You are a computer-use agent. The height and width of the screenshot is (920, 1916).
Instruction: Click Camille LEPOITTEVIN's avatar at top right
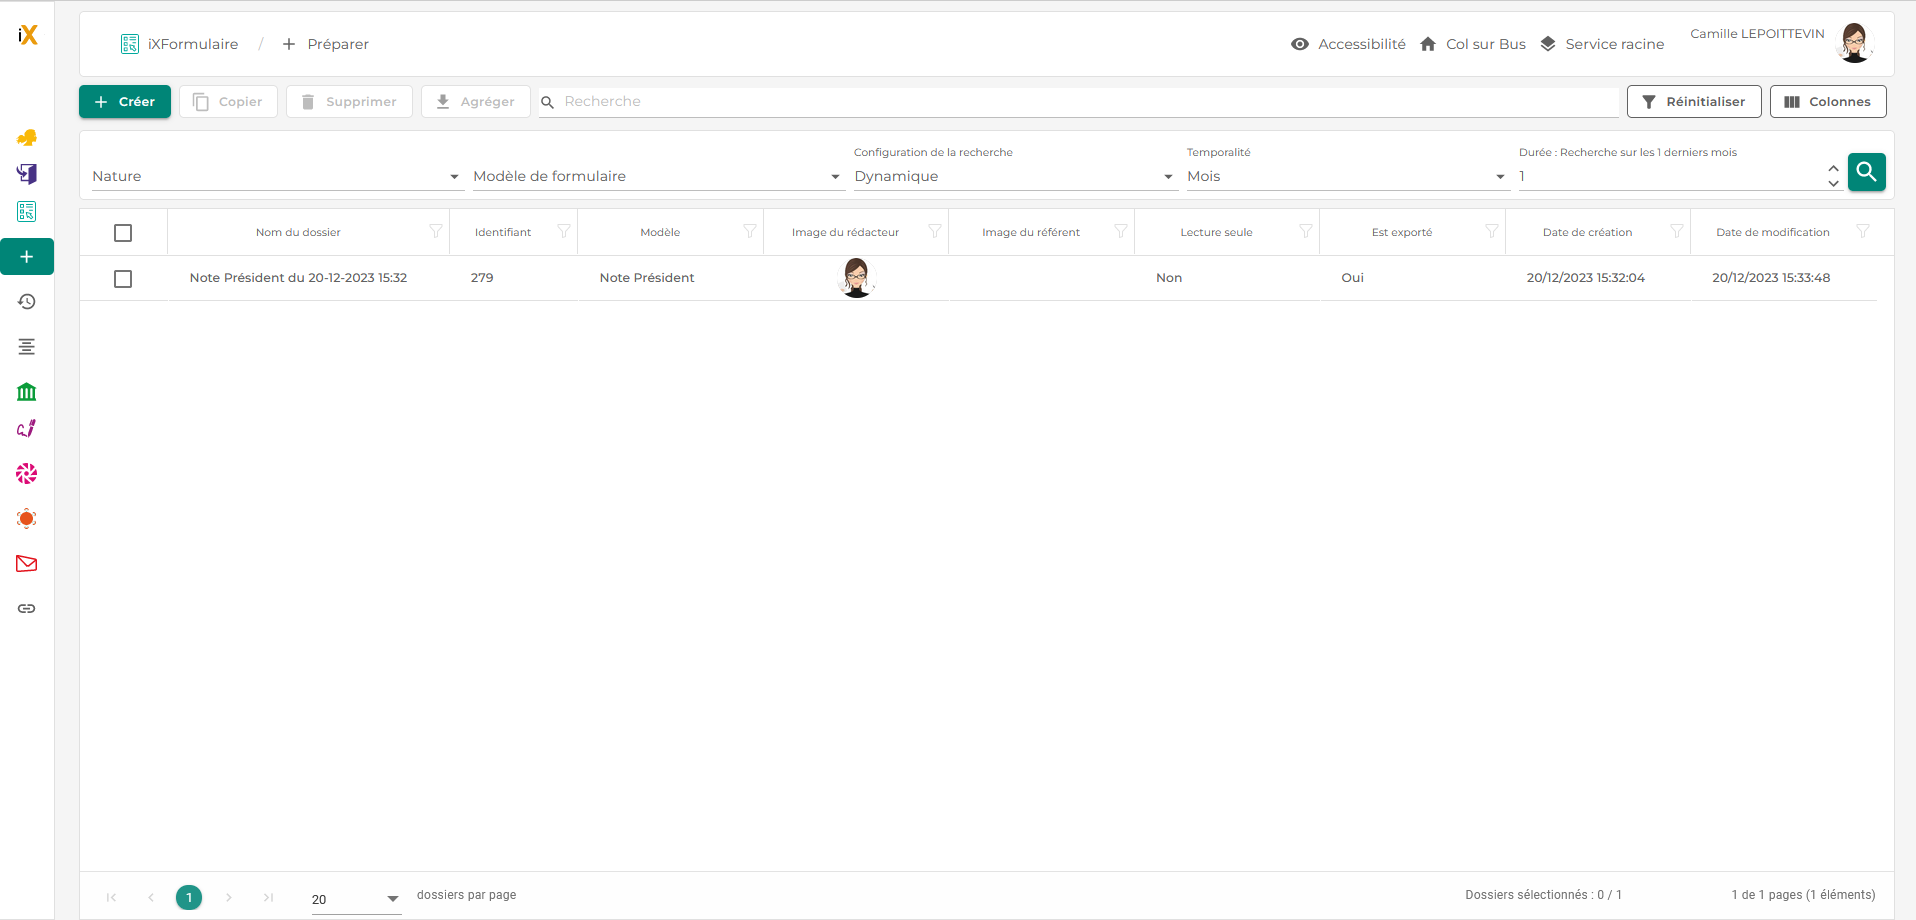(x=1855, y=43)
